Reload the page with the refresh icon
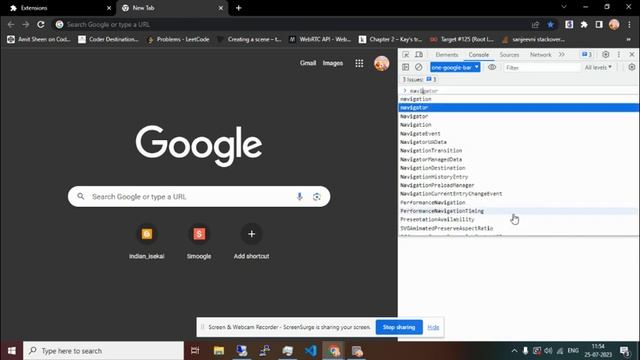The width and height of the screenshot is (640, 360). [x=41, y=24]
